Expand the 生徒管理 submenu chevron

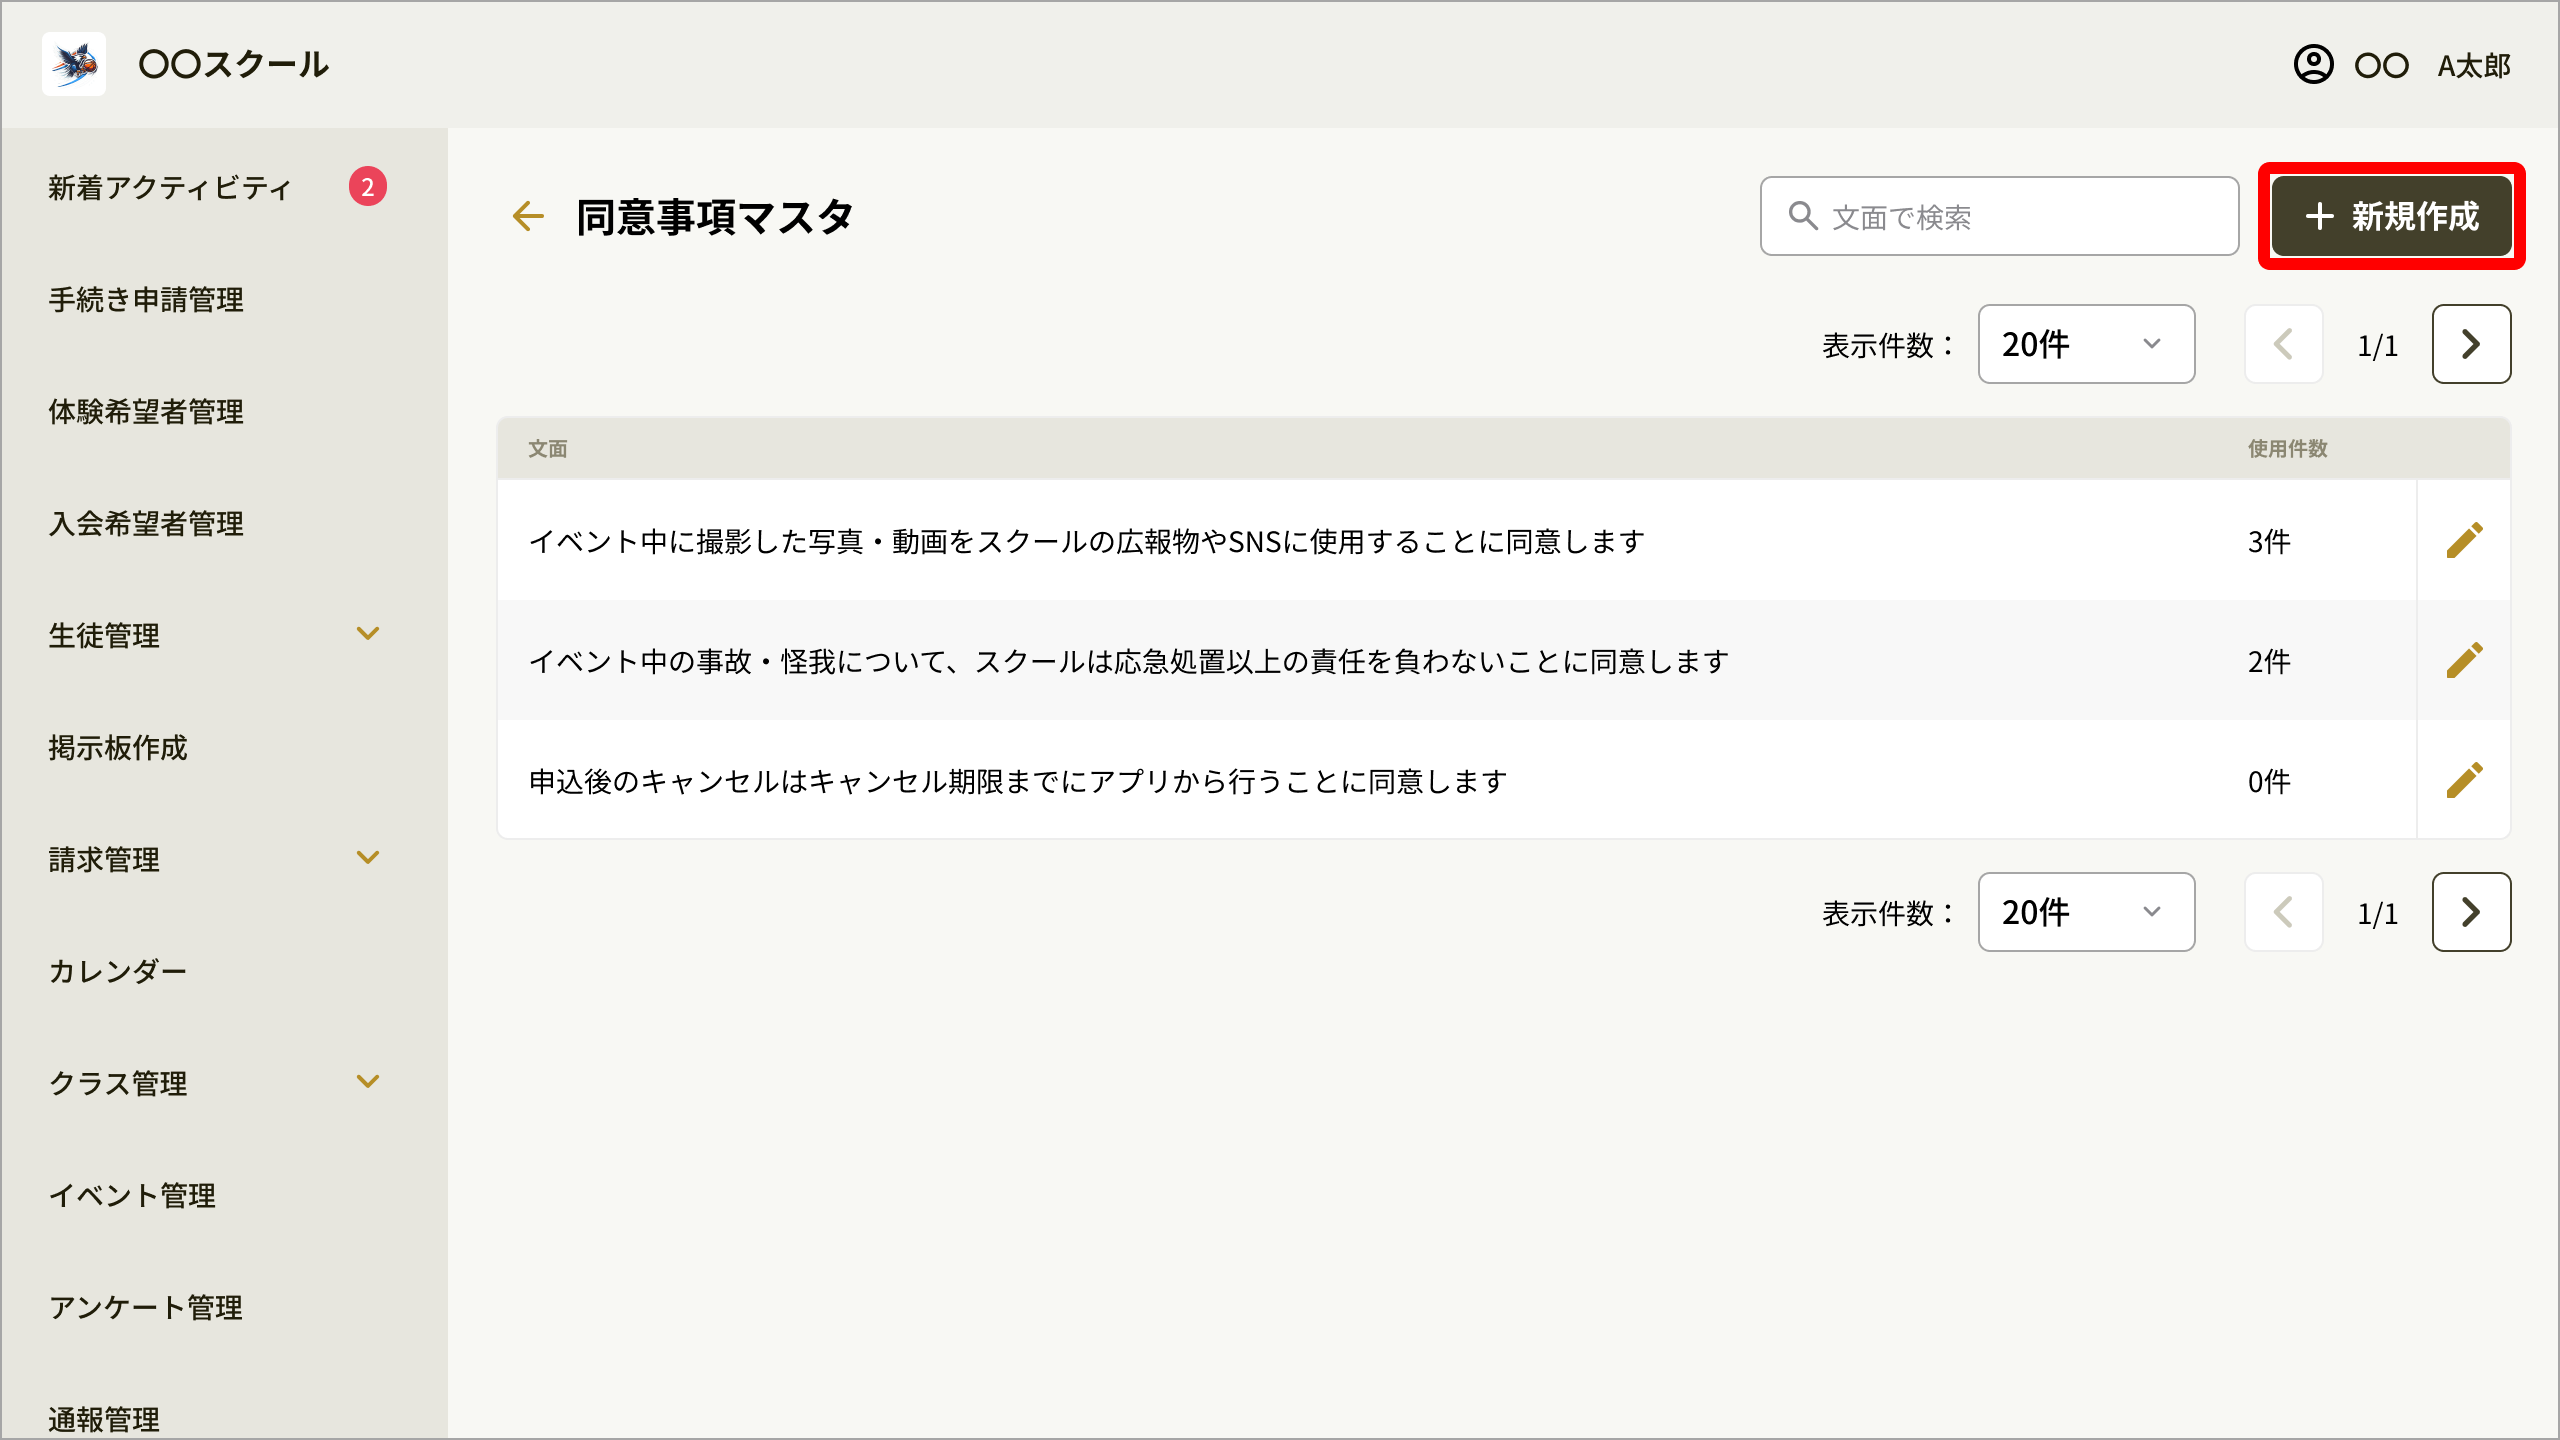coord(368,634)
